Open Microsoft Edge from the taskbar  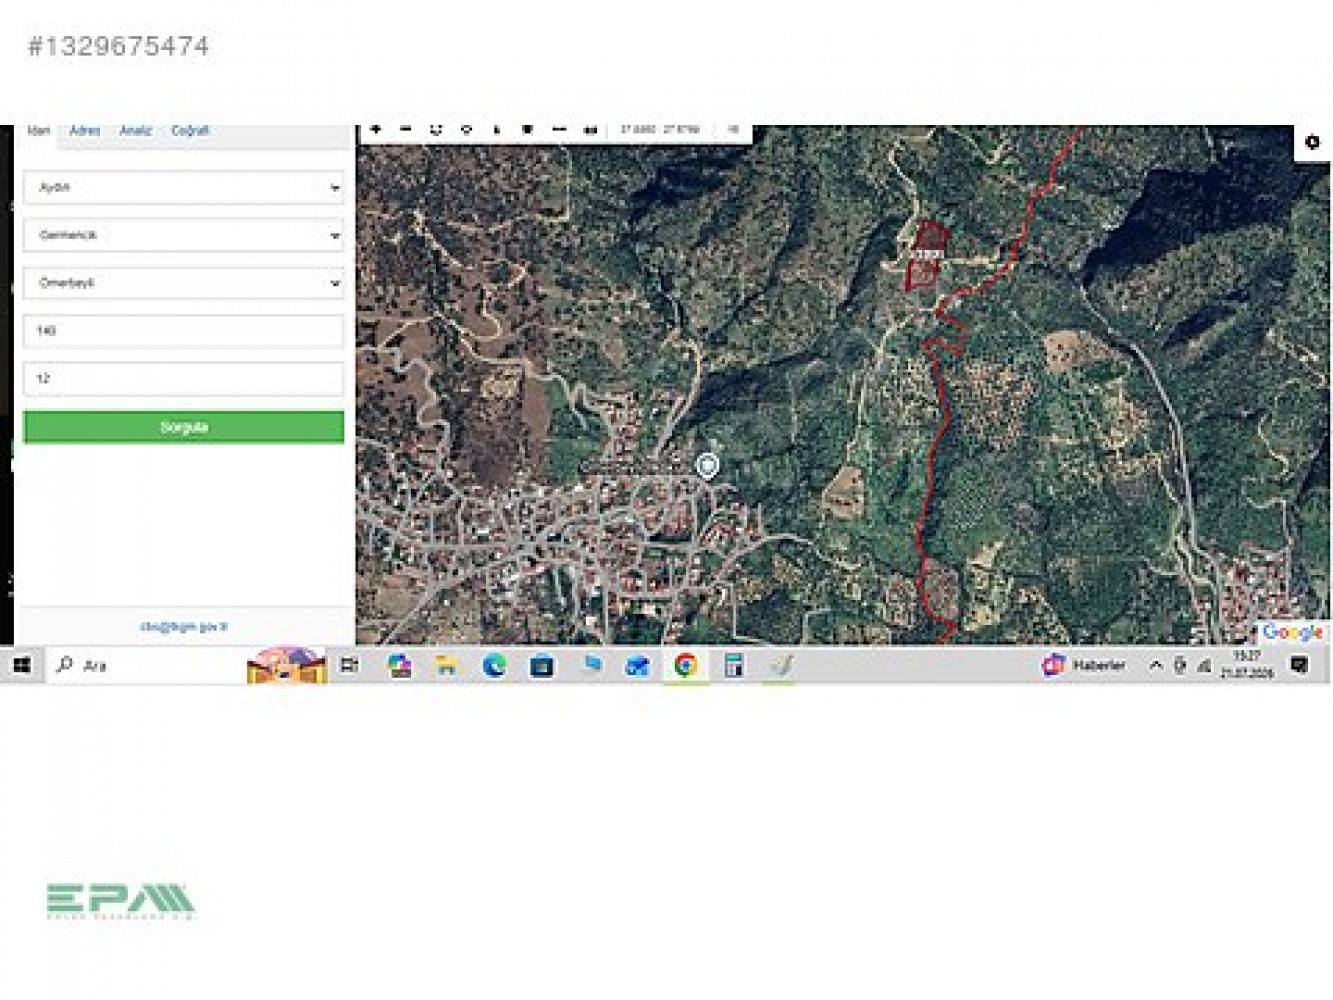(494, 665)
